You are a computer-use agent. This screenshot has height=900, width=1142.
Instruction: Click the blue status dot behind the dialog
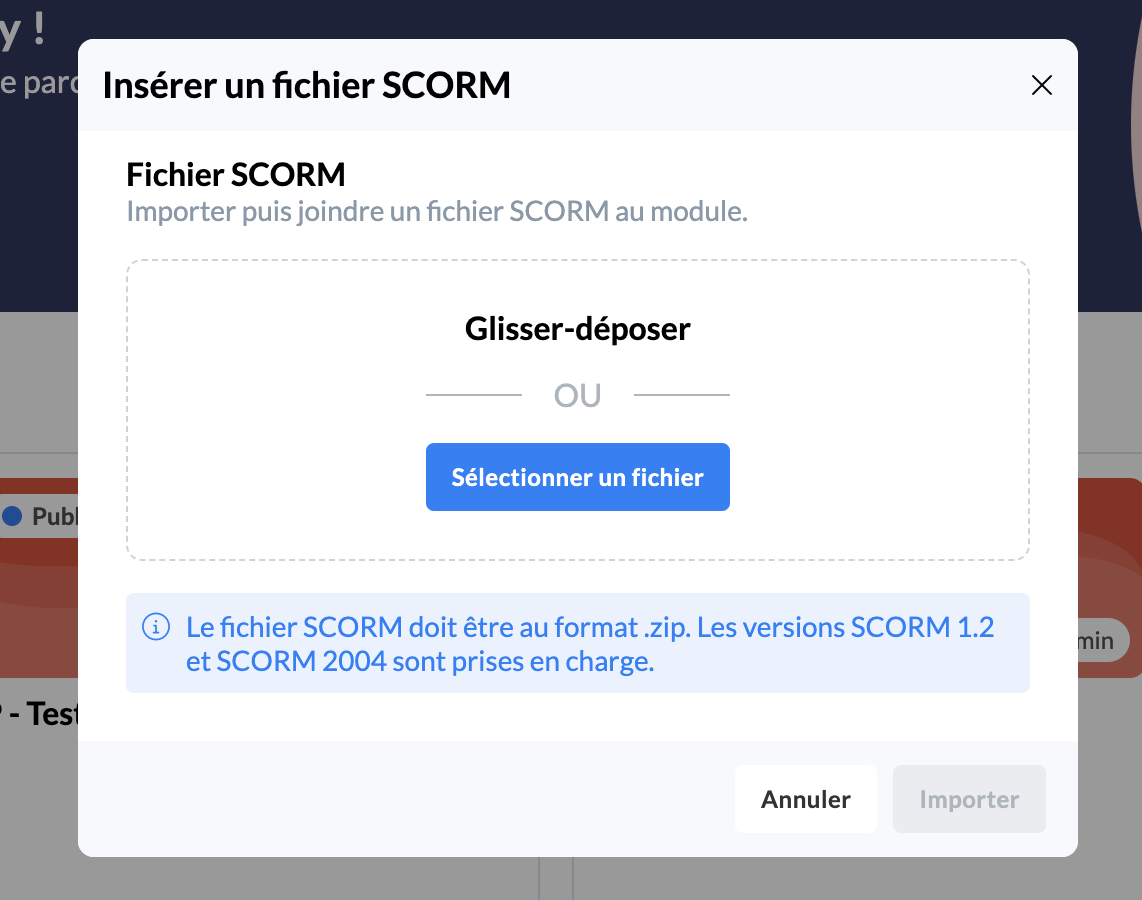(x=12, y=516)
